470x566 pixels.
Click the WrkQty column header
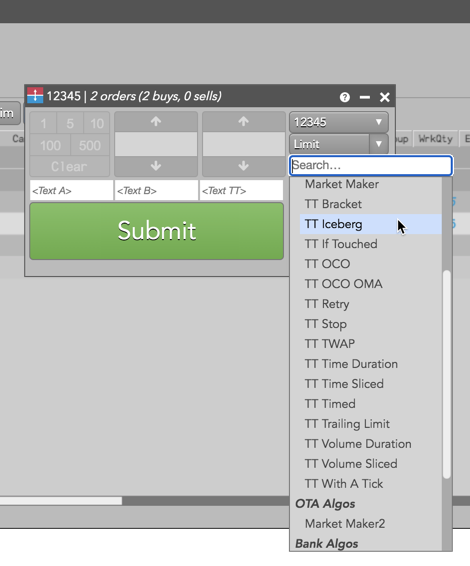[x=436, y=139]
